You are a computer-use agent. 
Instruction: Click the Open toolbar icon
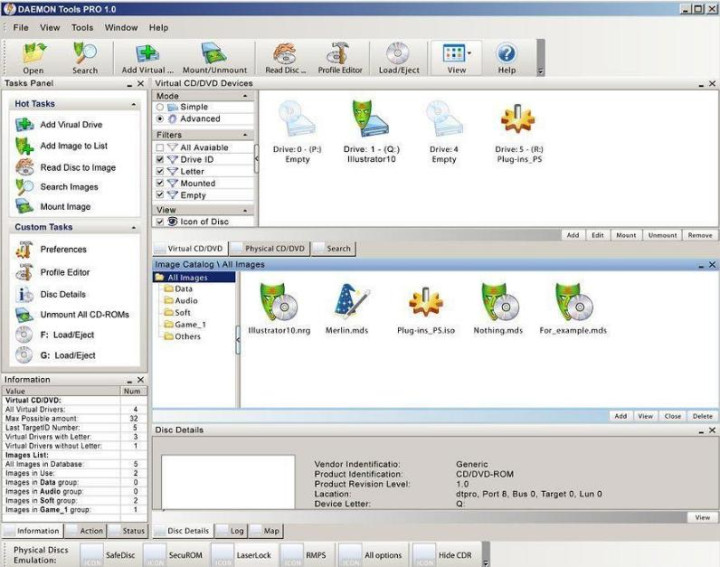pyautogui.click(x=34, y=58)
